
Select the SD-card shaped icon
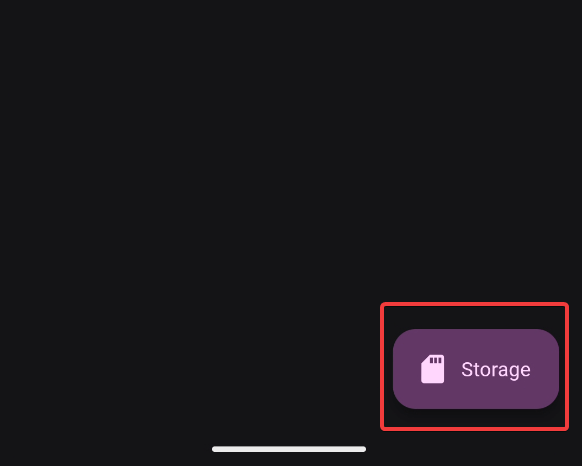coord(432,369)
